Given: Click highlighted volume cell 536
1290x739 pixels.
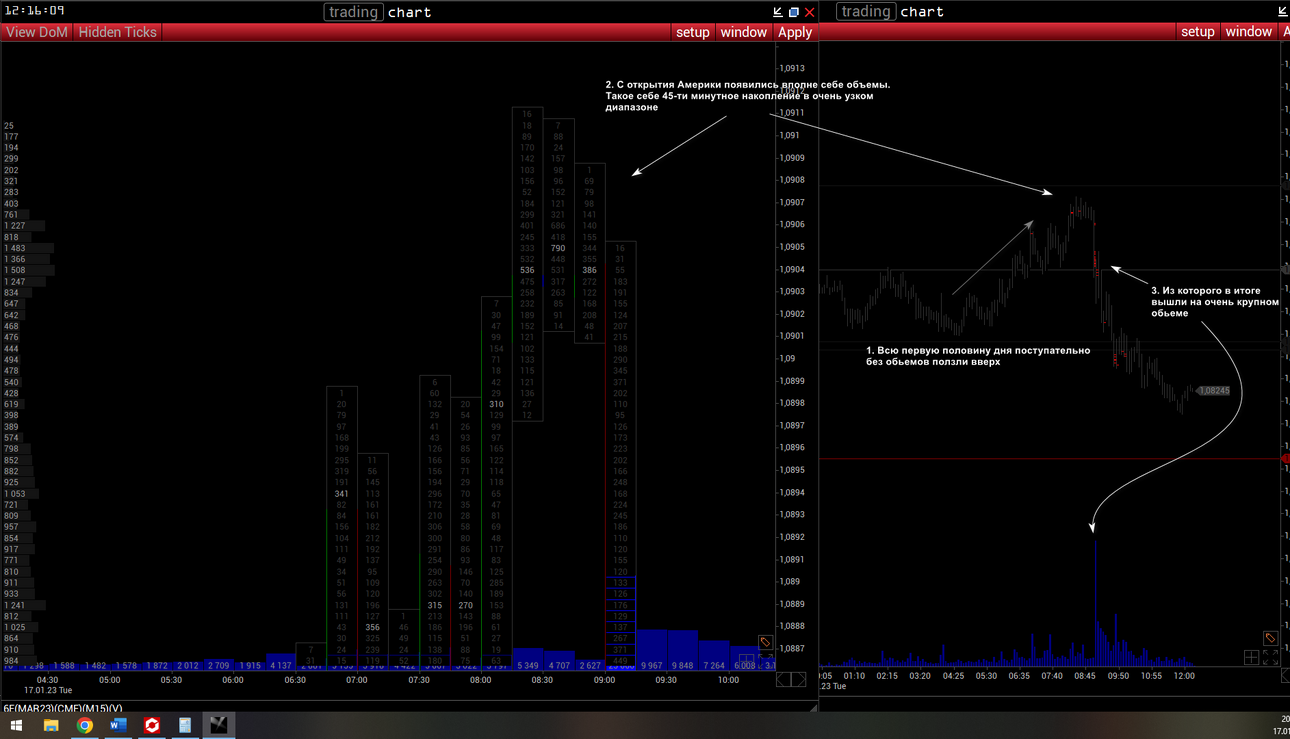Looking at the screenshot, I should (527, 270).
